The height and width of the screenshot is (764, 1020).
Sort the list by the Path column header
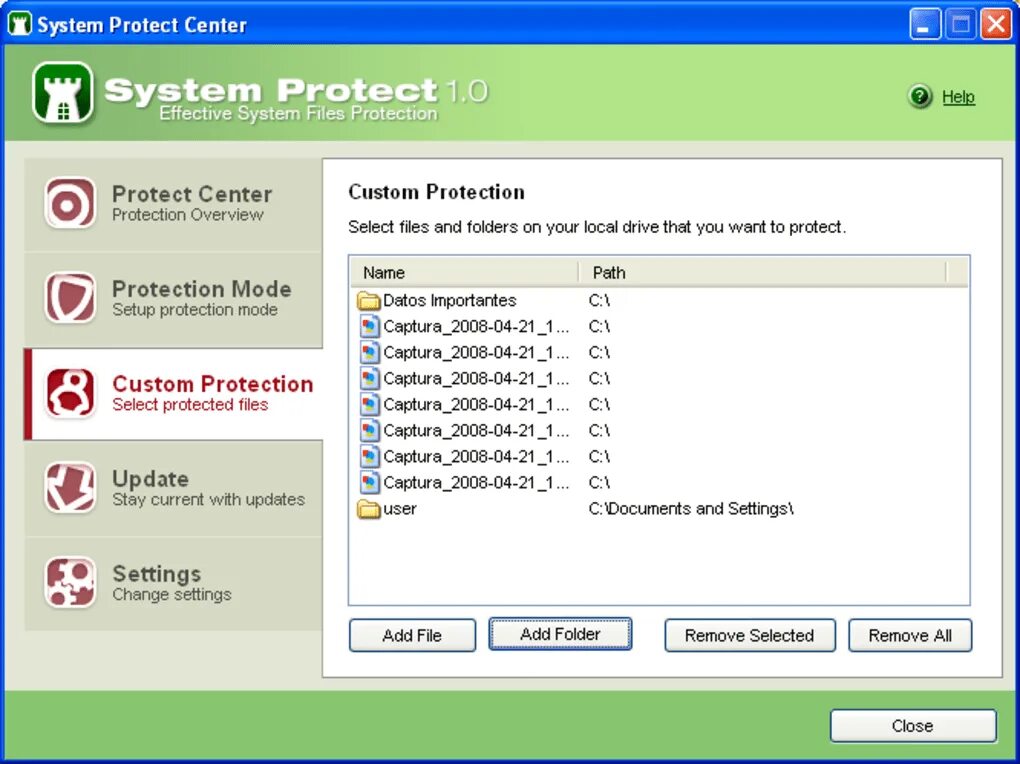pos(762,272)
